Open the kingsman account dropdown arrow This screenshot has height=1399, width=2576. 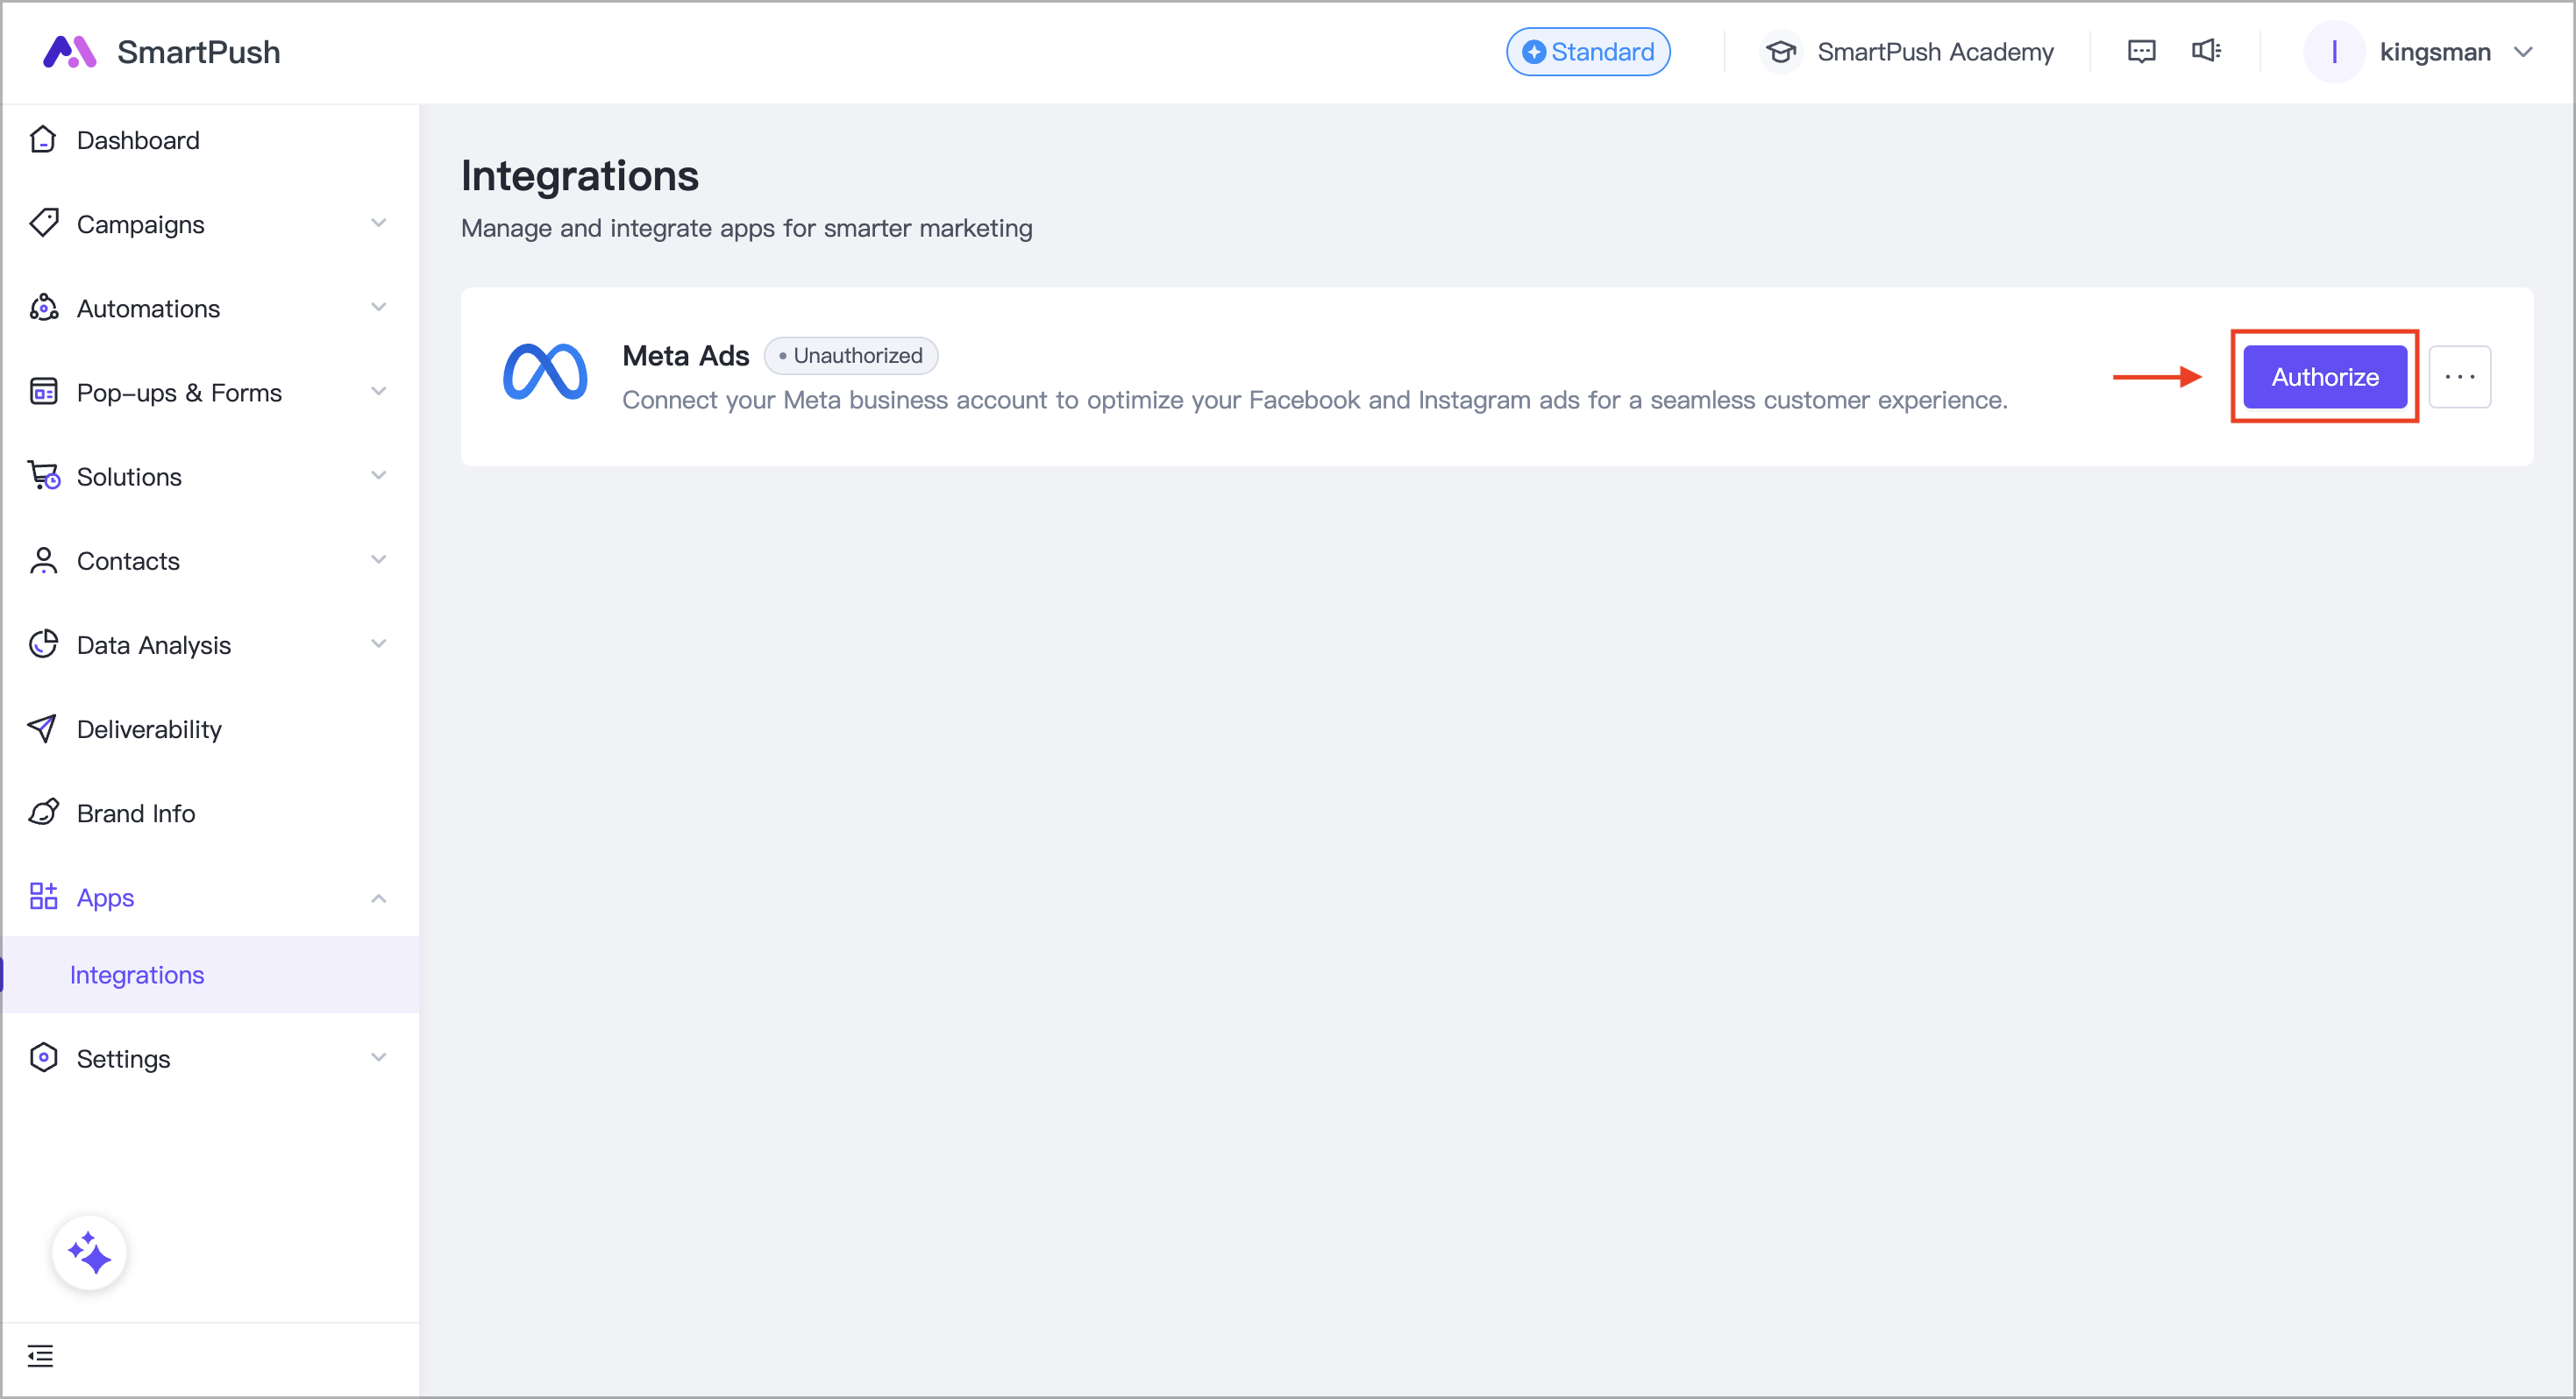coord(2523,52)
